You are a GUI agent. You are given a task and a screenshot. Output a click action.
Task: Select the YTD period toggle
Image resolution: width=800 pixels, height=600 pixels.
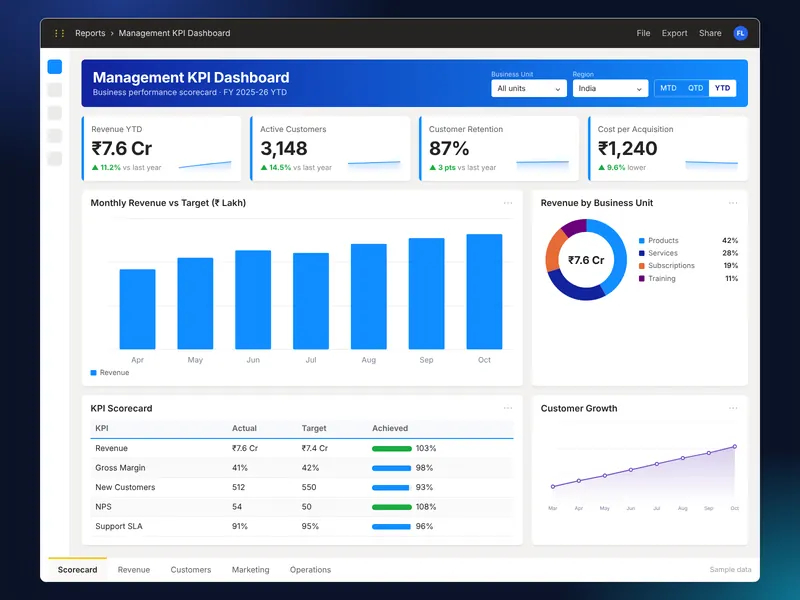[722, 88]
